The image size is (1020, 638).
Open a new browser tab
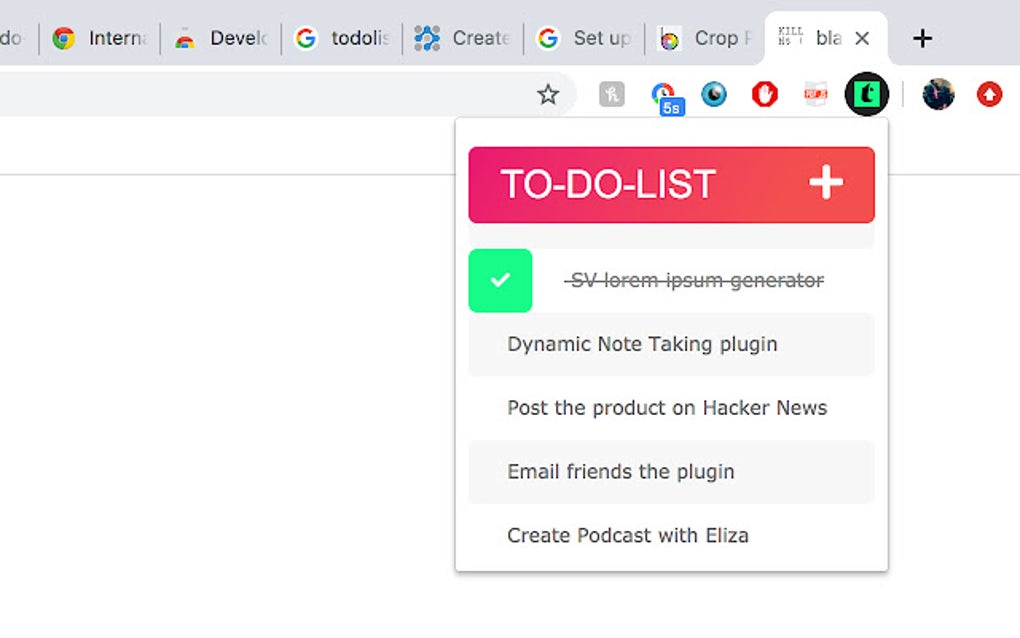click(x=921, y=38)
